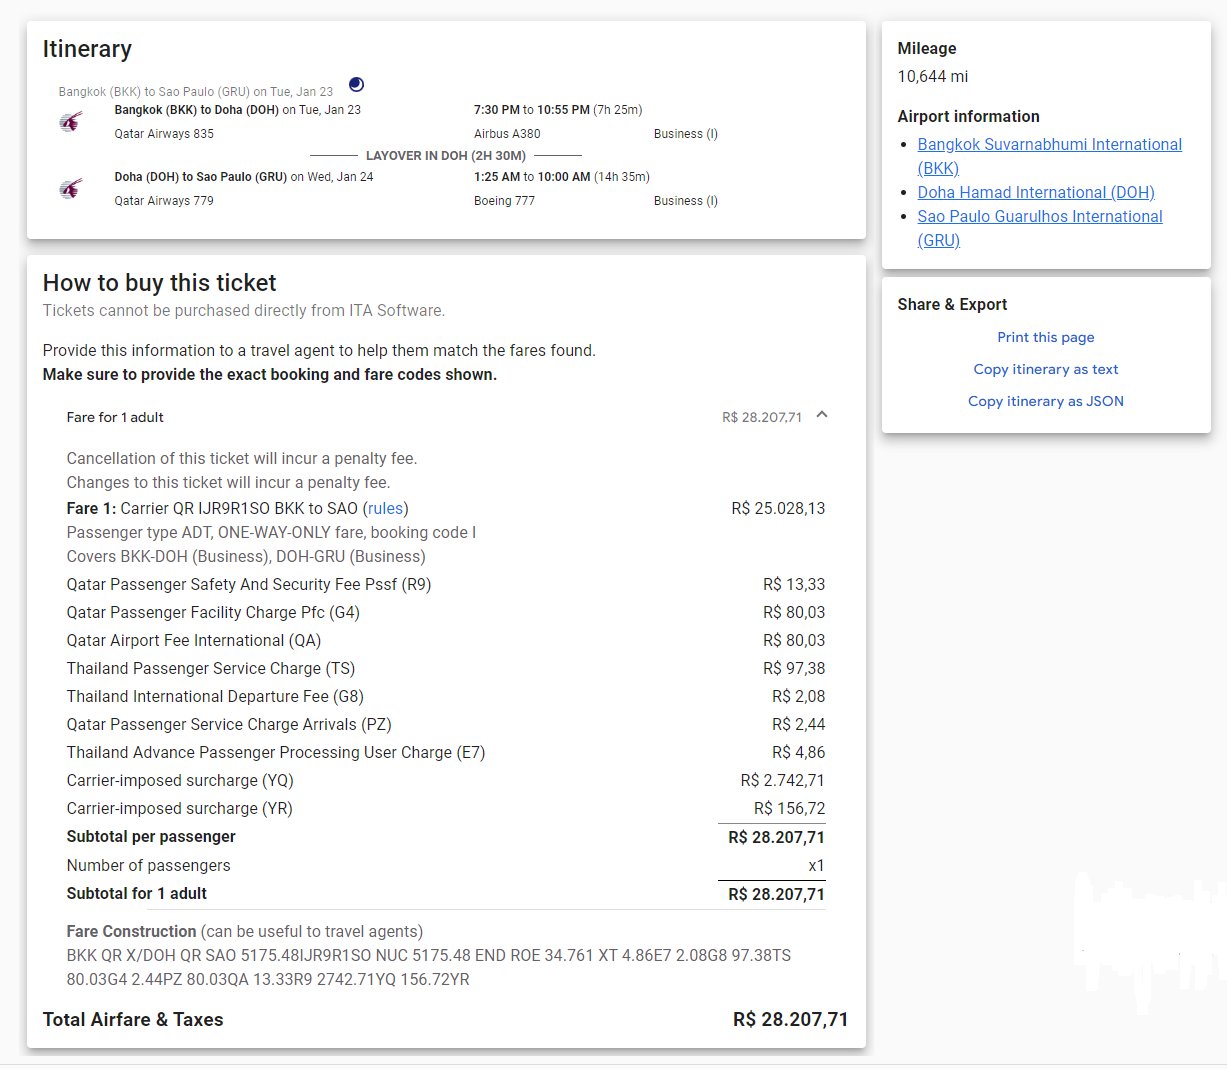Click the 'Total Airfare & Taxes' label
The width and height of the screenshot is (1227, 1069).
click(x=133, y=1019)
